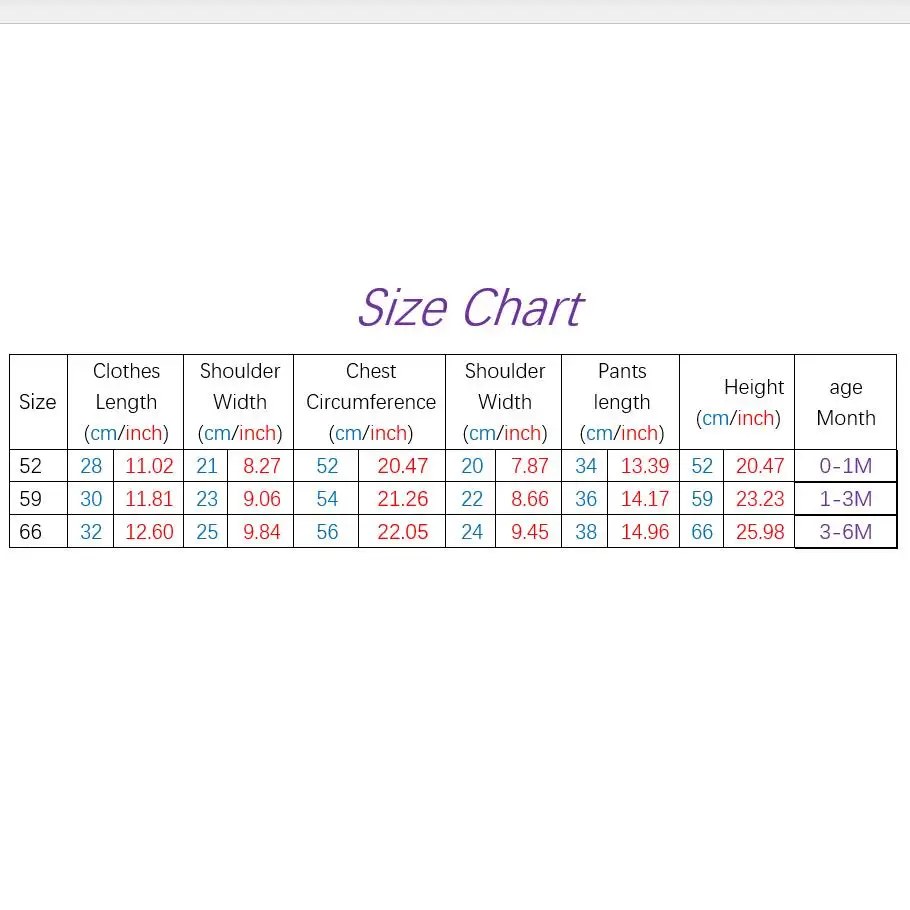Click the 9.06 shoulder width value
This screenshot has width=910, height=910.
point(261,499)
